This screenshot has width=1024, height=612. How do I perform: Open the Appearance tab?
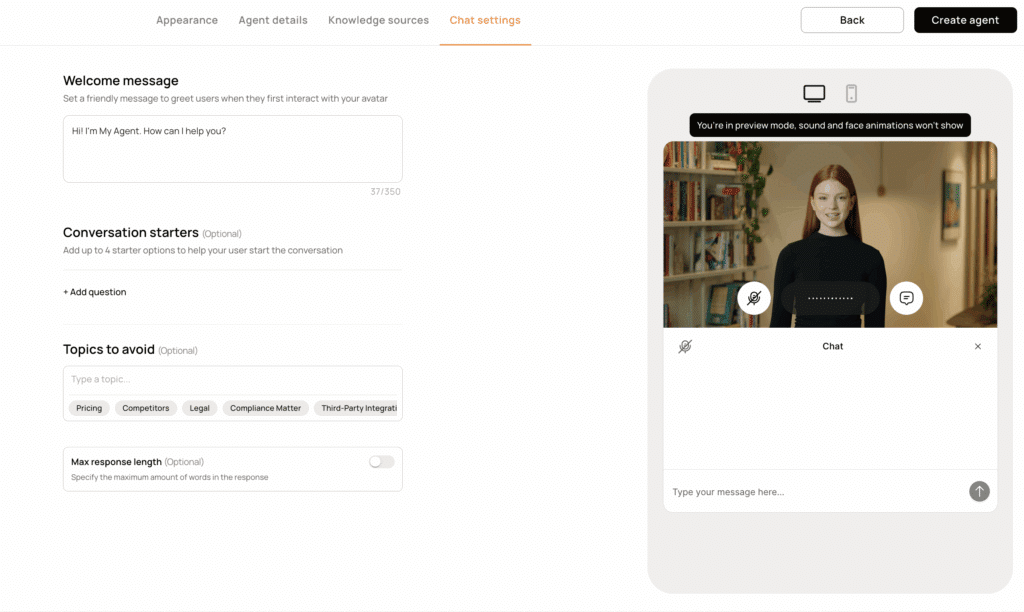[x=187, y=20]
